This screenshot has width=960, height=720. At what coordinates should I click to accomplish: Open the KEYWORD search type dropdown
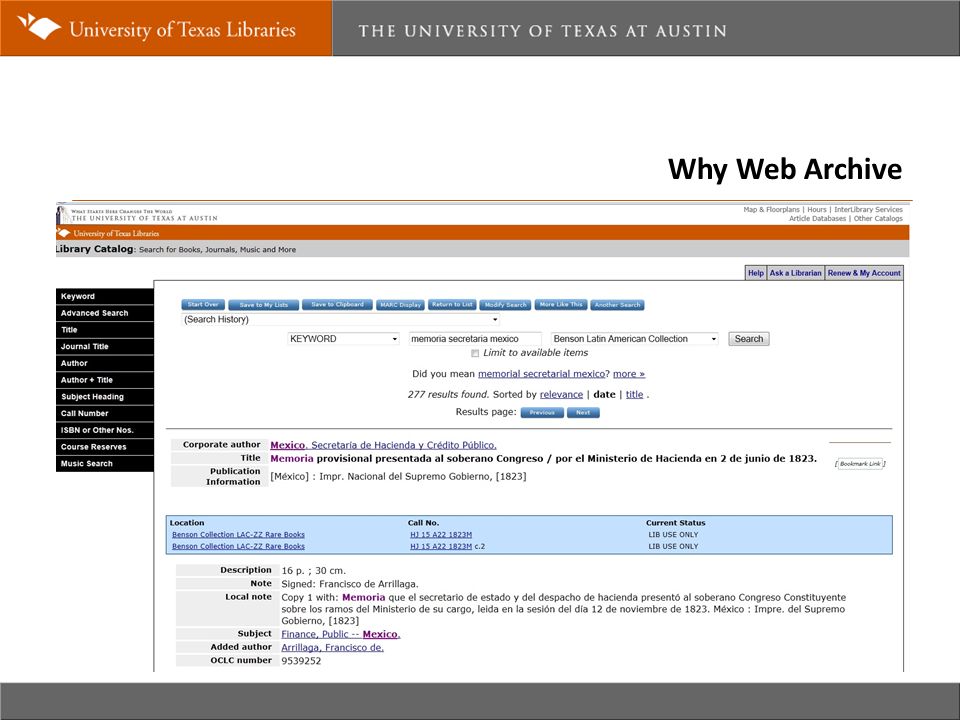[343, 339]
